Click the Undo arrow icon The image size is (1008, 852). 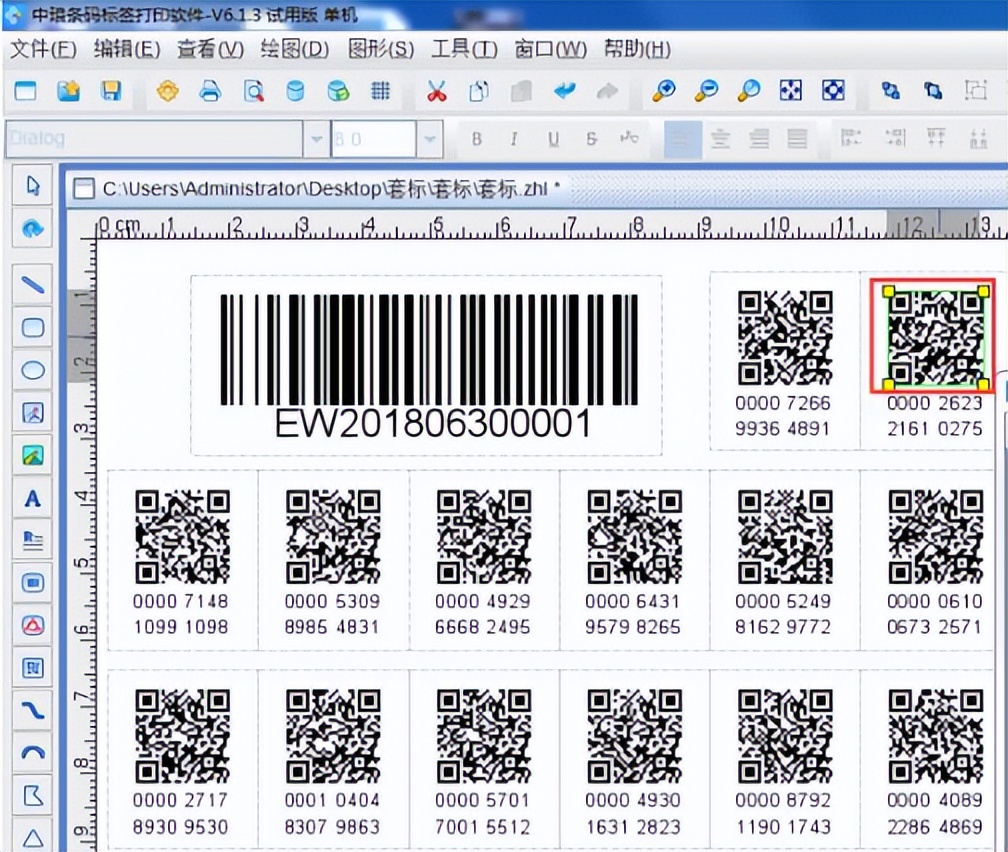[564, 91]
